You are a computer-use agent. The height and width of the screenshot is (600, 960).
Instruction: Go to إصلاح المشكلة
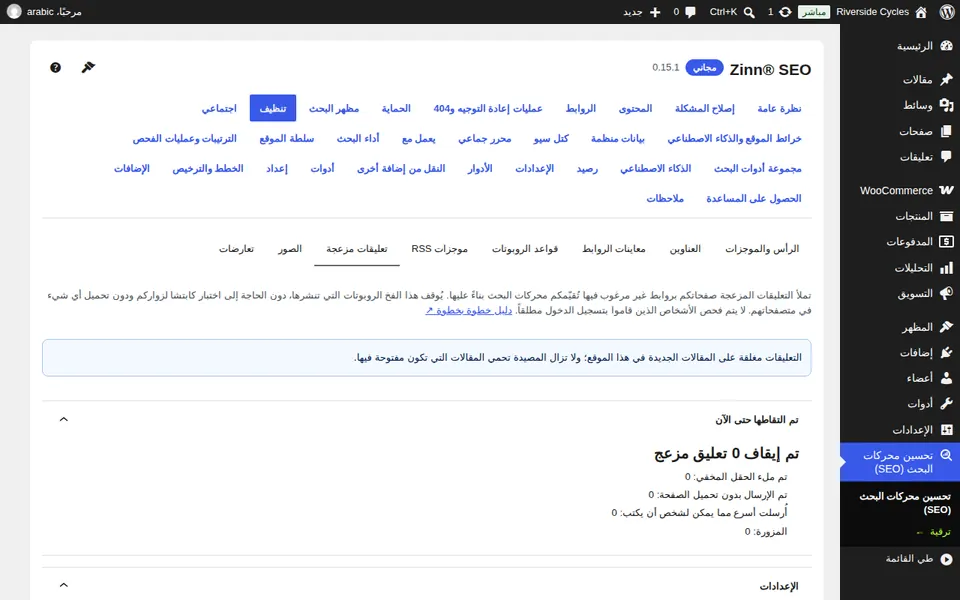(705, 108)
